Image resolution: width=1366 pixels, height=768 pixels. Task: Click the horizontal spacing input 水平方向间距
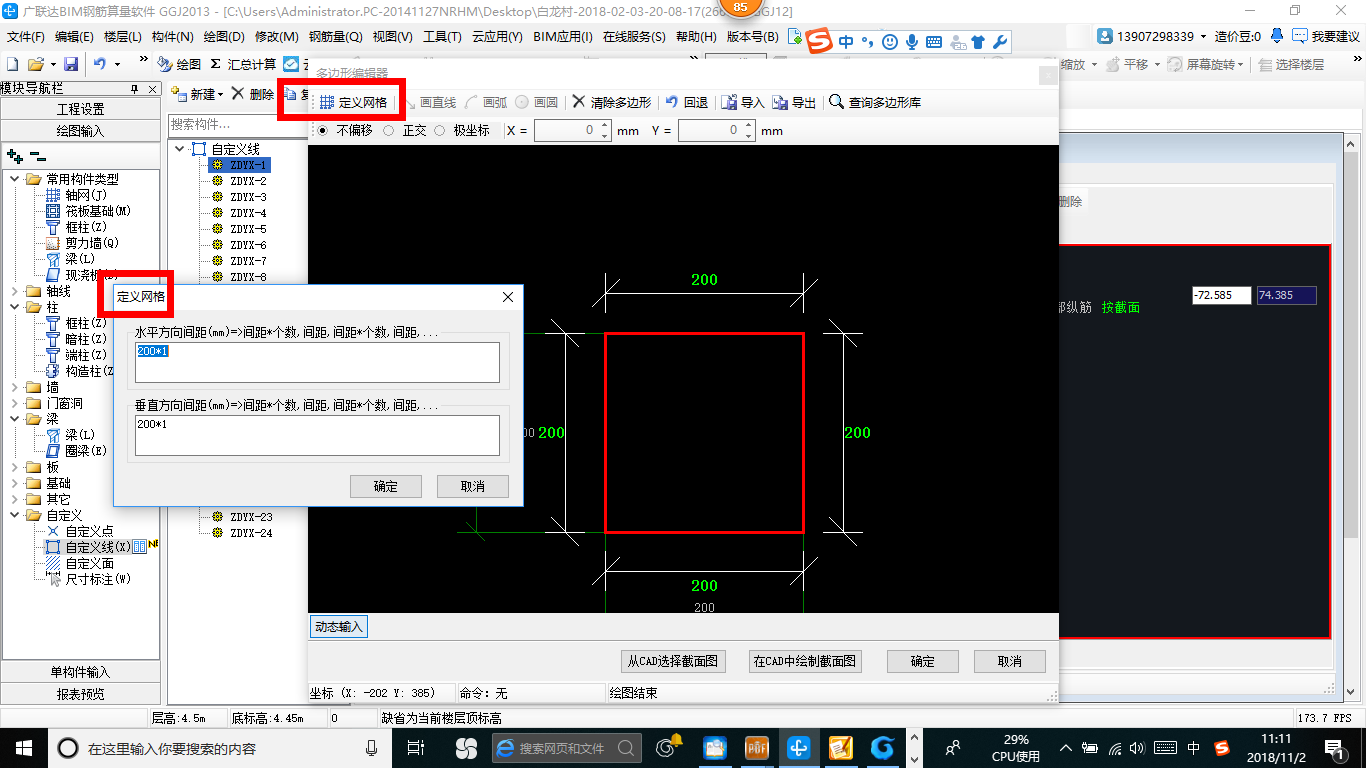(317, 362)
